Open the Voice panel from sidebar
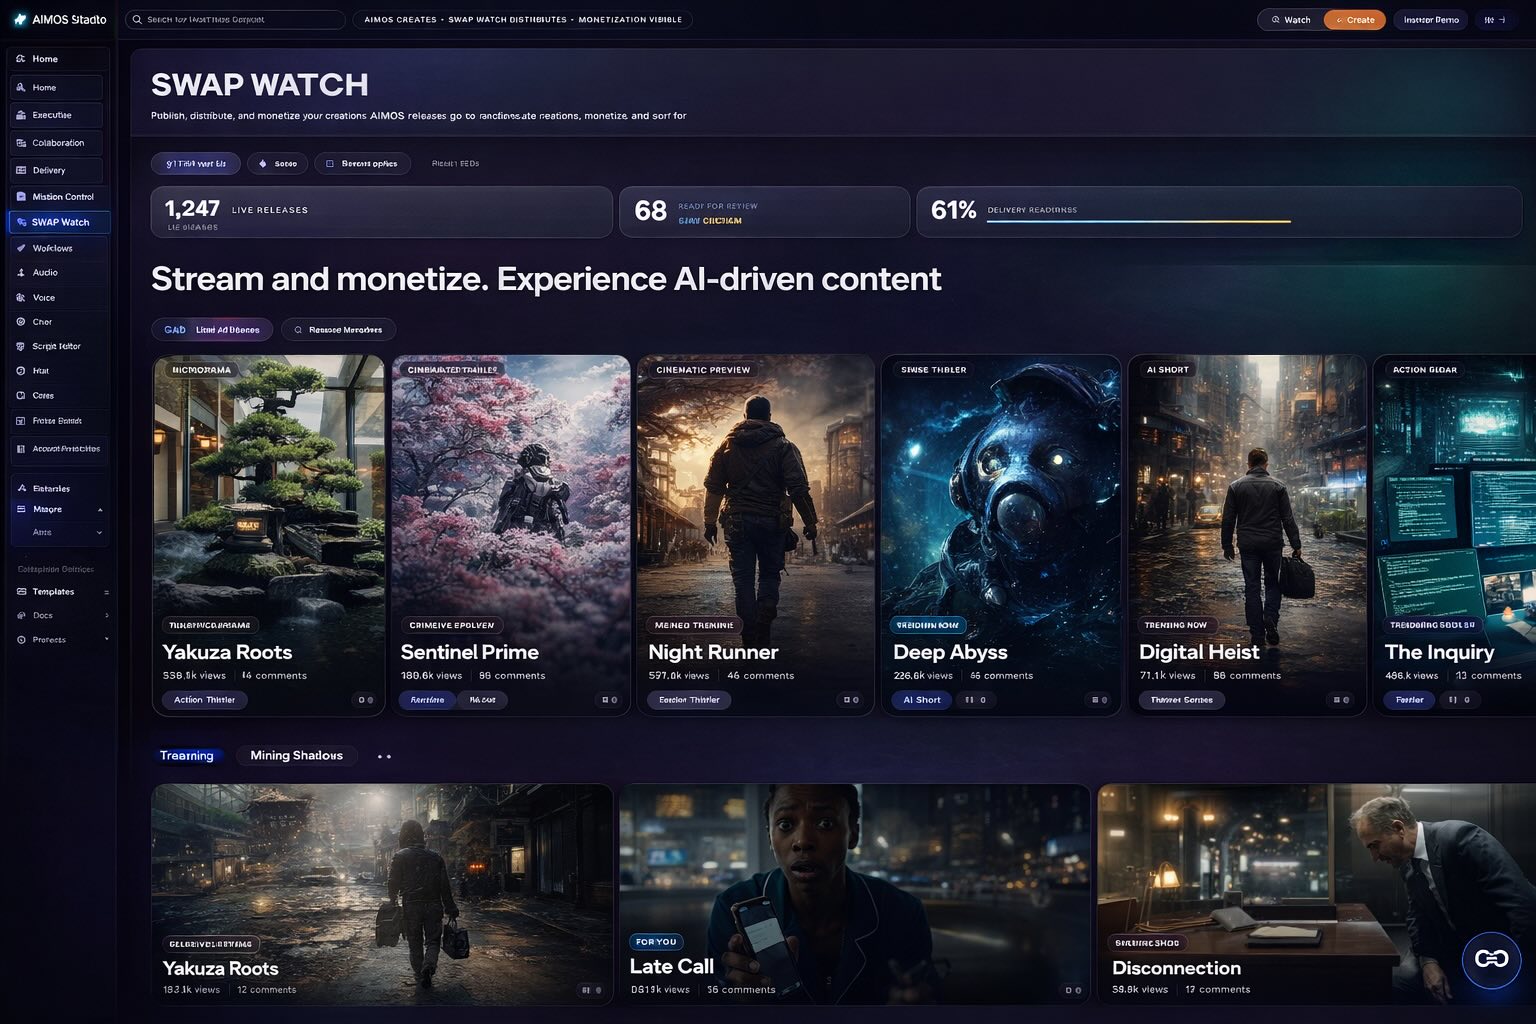1536x1024 pixels. pyautogui.click(x=43, y=297)
